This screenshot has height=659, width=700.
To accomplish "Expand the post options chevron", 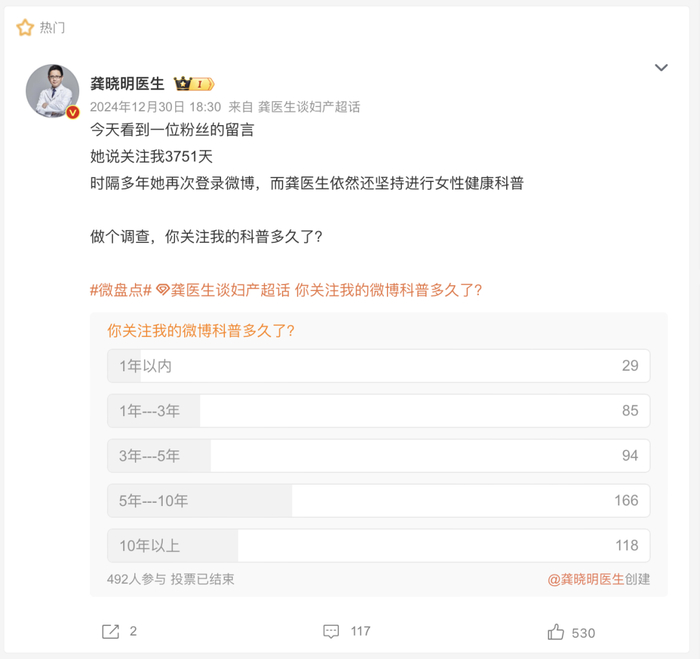I will click(661, 68).
